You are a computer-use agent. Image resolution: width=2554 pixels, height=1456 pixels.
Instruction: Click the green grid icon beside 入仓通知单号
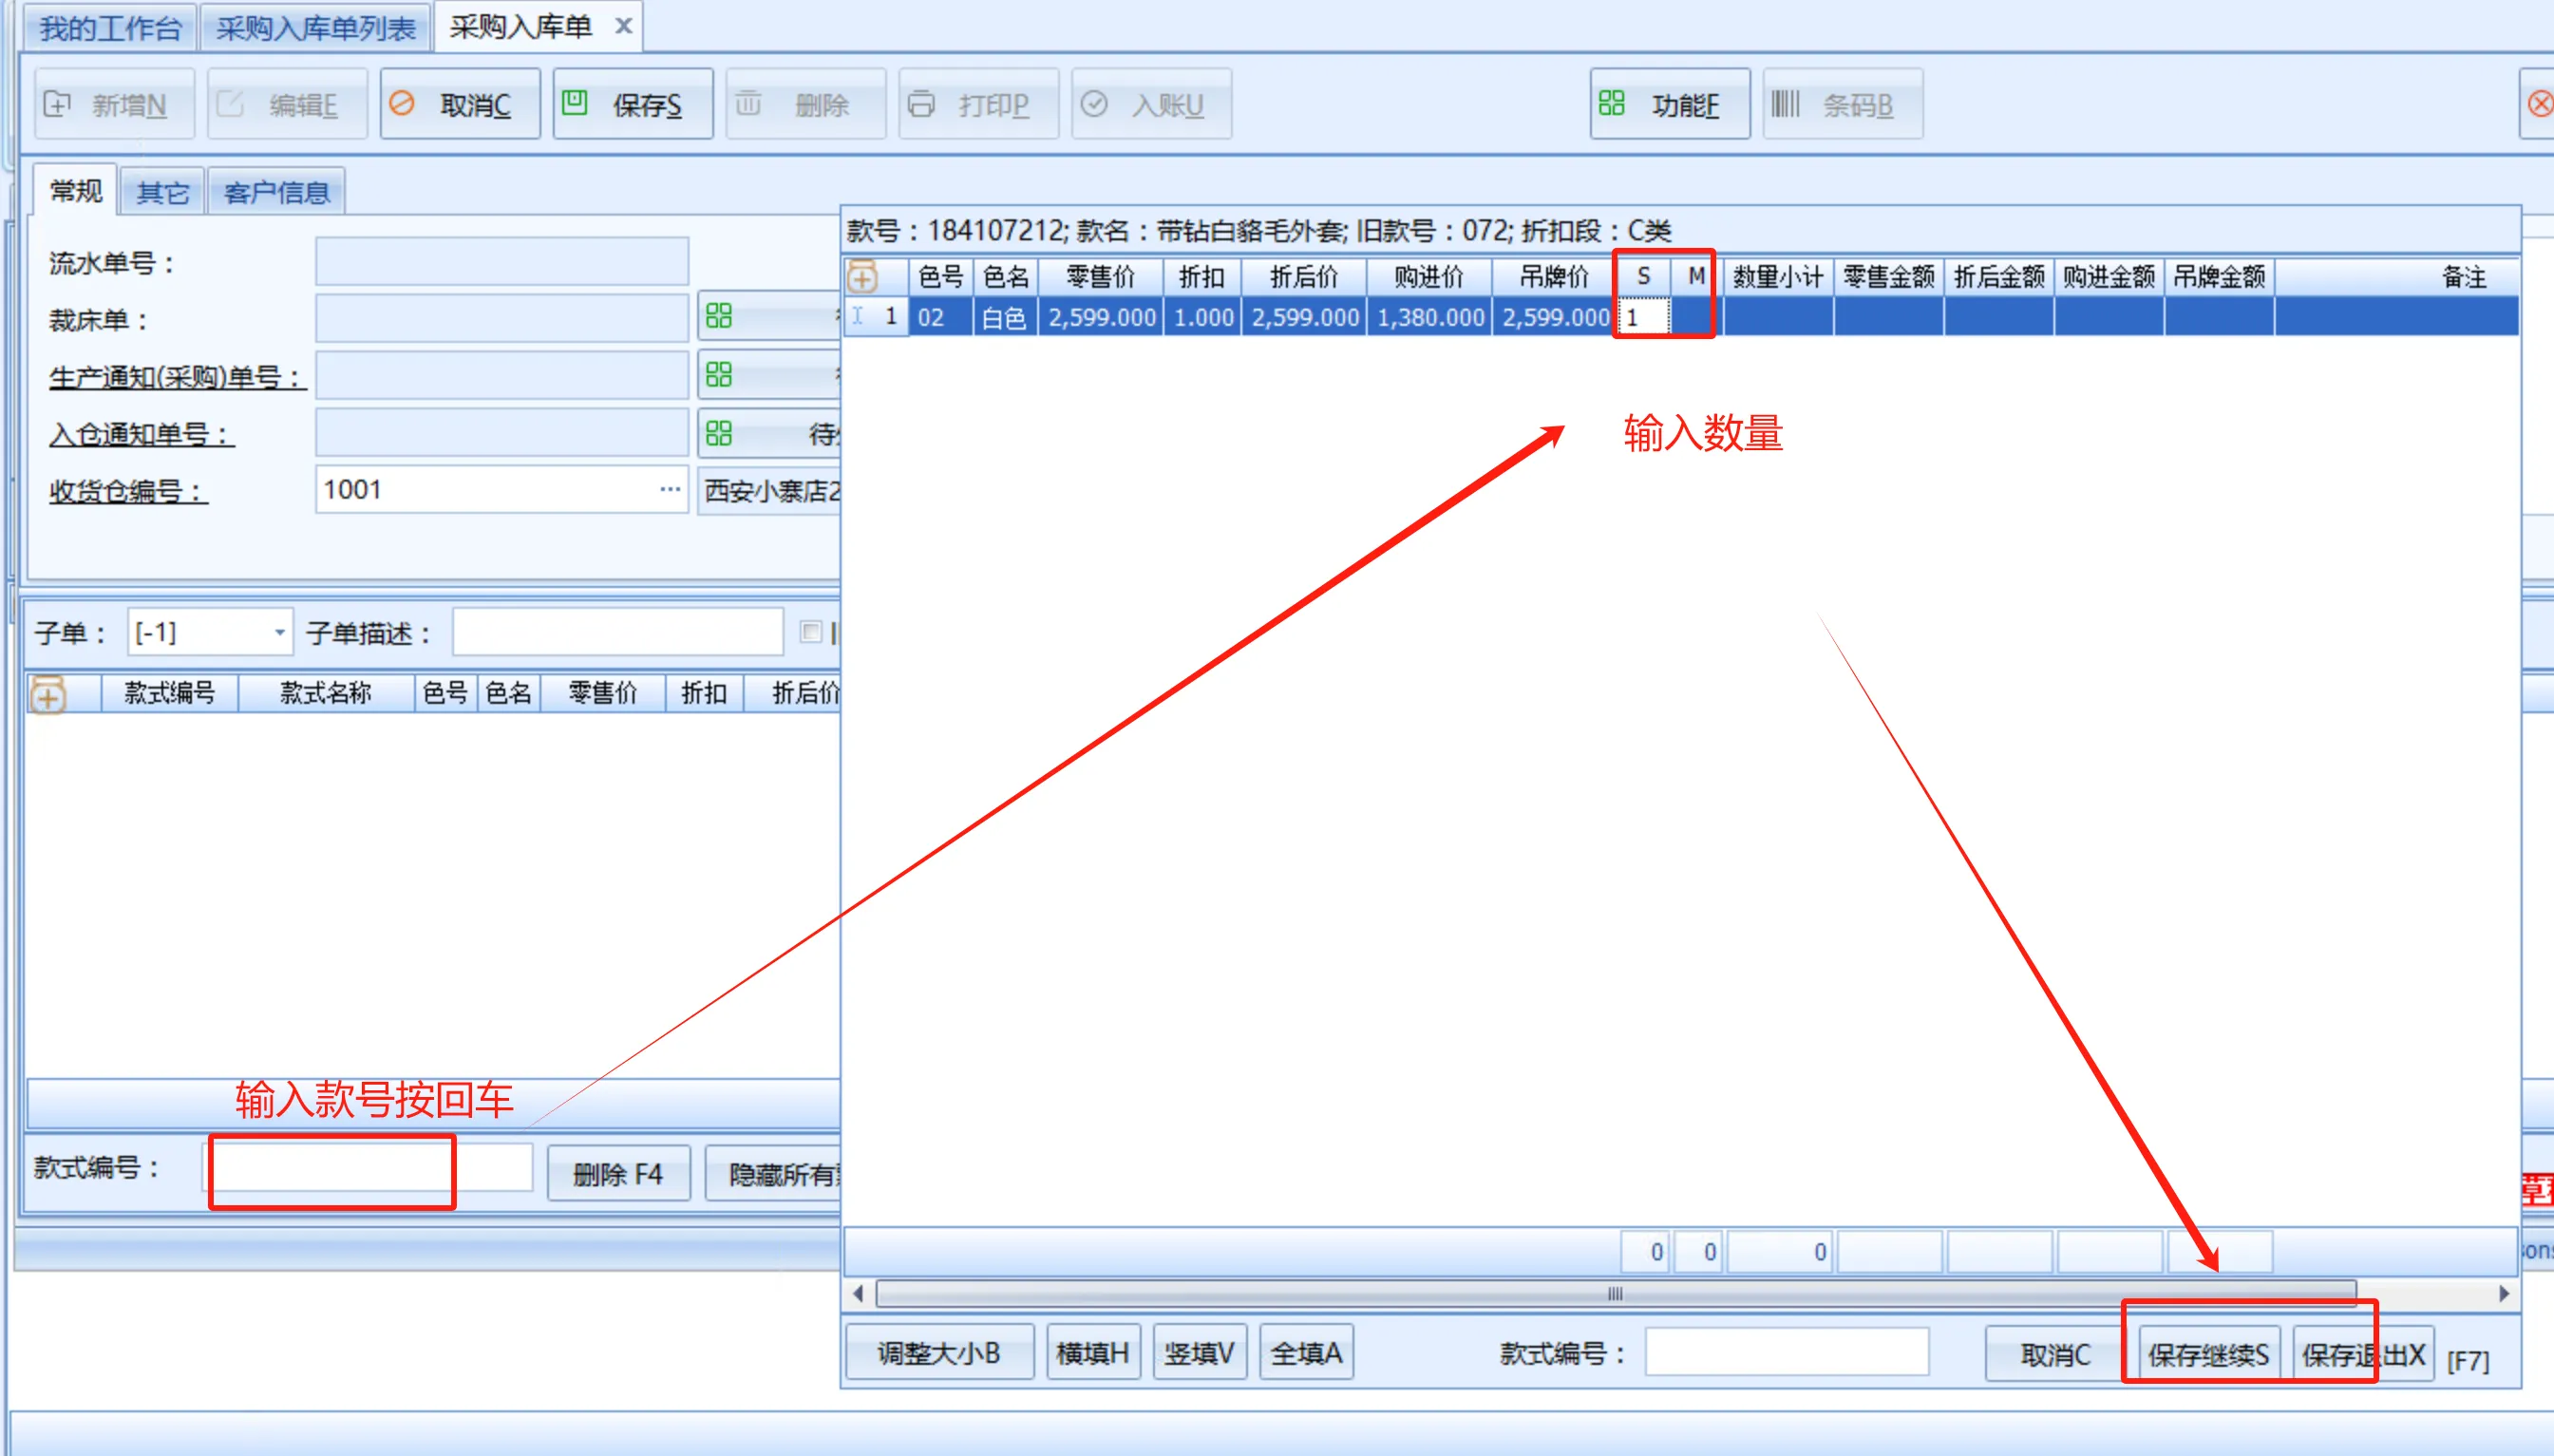coord(719,433)
